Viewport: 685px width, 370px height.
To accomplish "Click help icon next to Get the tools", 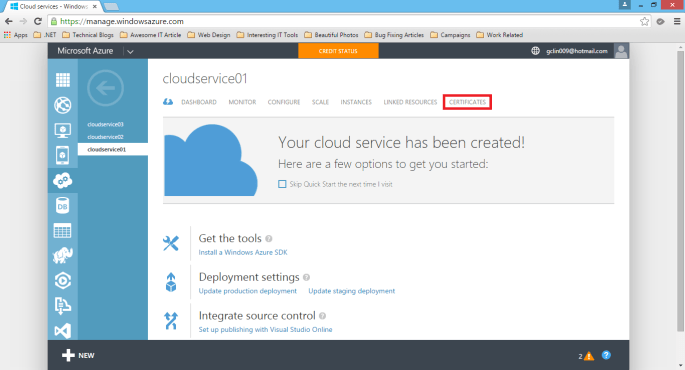I will [x=269, y=239].
